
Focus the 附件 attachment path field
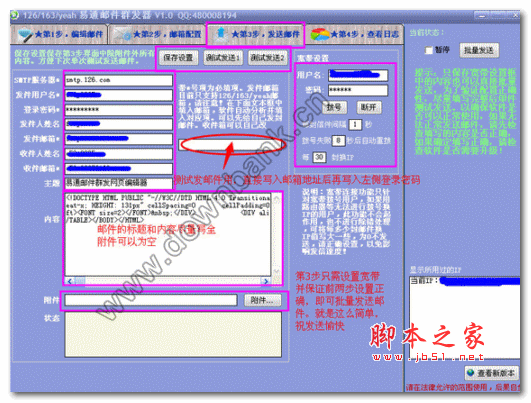tap(151, 300)
